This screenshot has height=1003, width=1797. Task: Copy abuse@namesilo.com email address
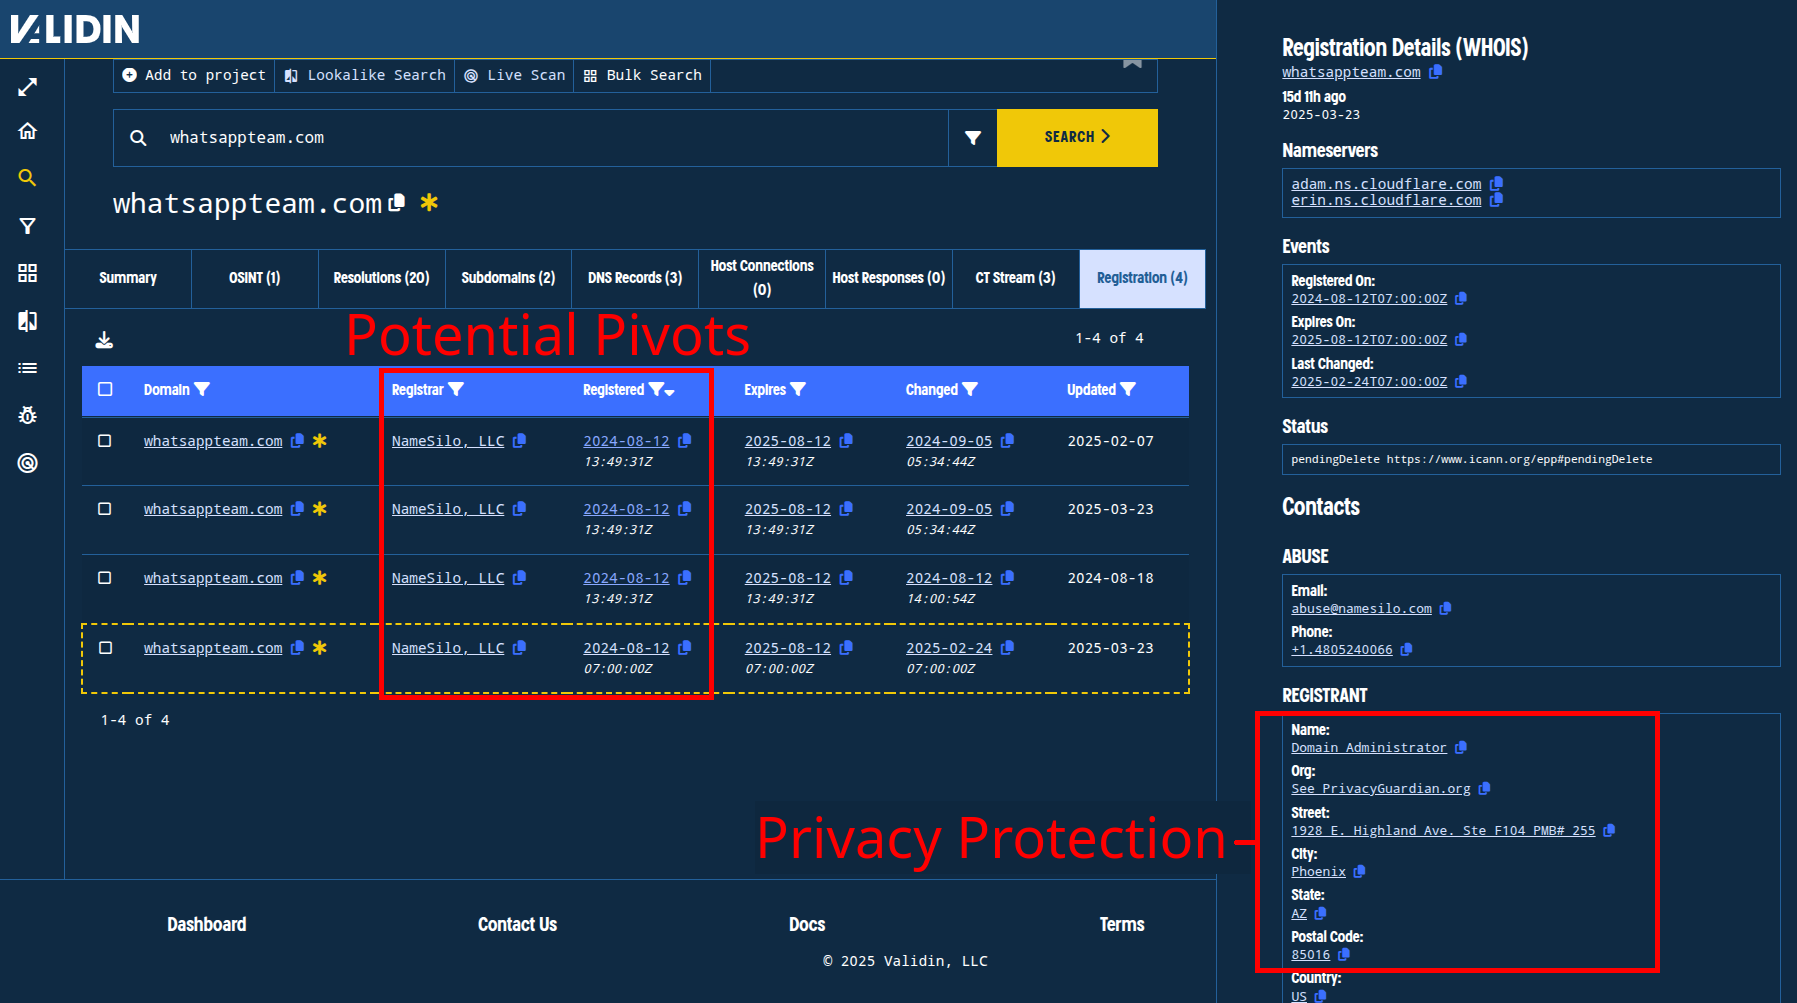point(1445,608)
